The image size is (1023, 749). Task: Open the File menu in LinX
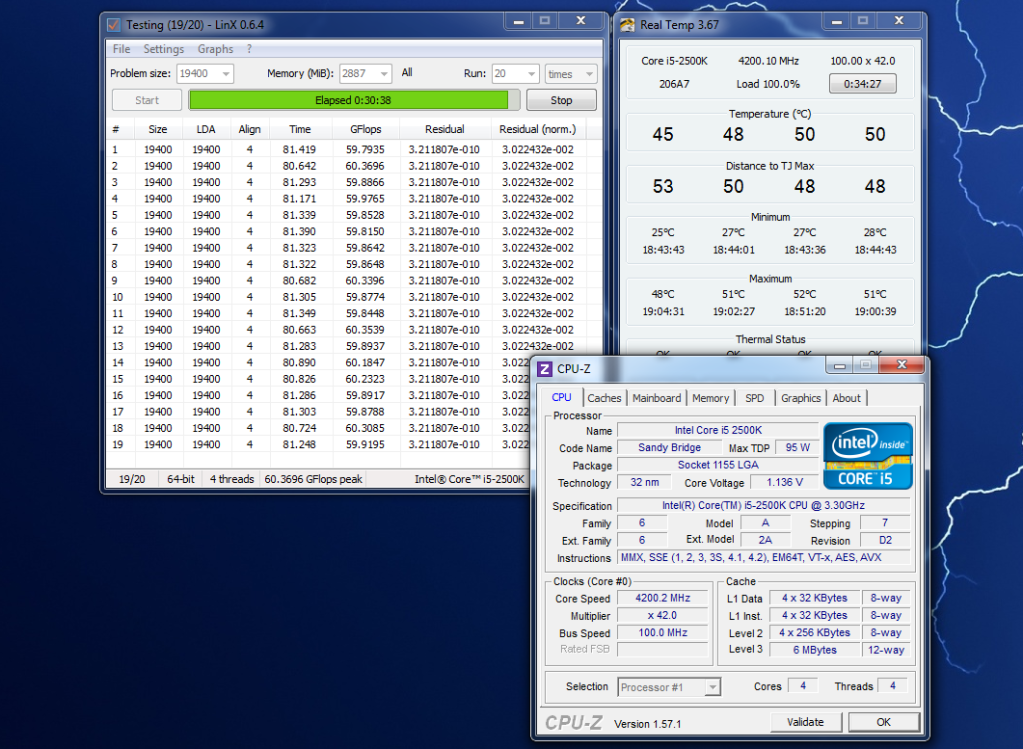pos(121,49)
